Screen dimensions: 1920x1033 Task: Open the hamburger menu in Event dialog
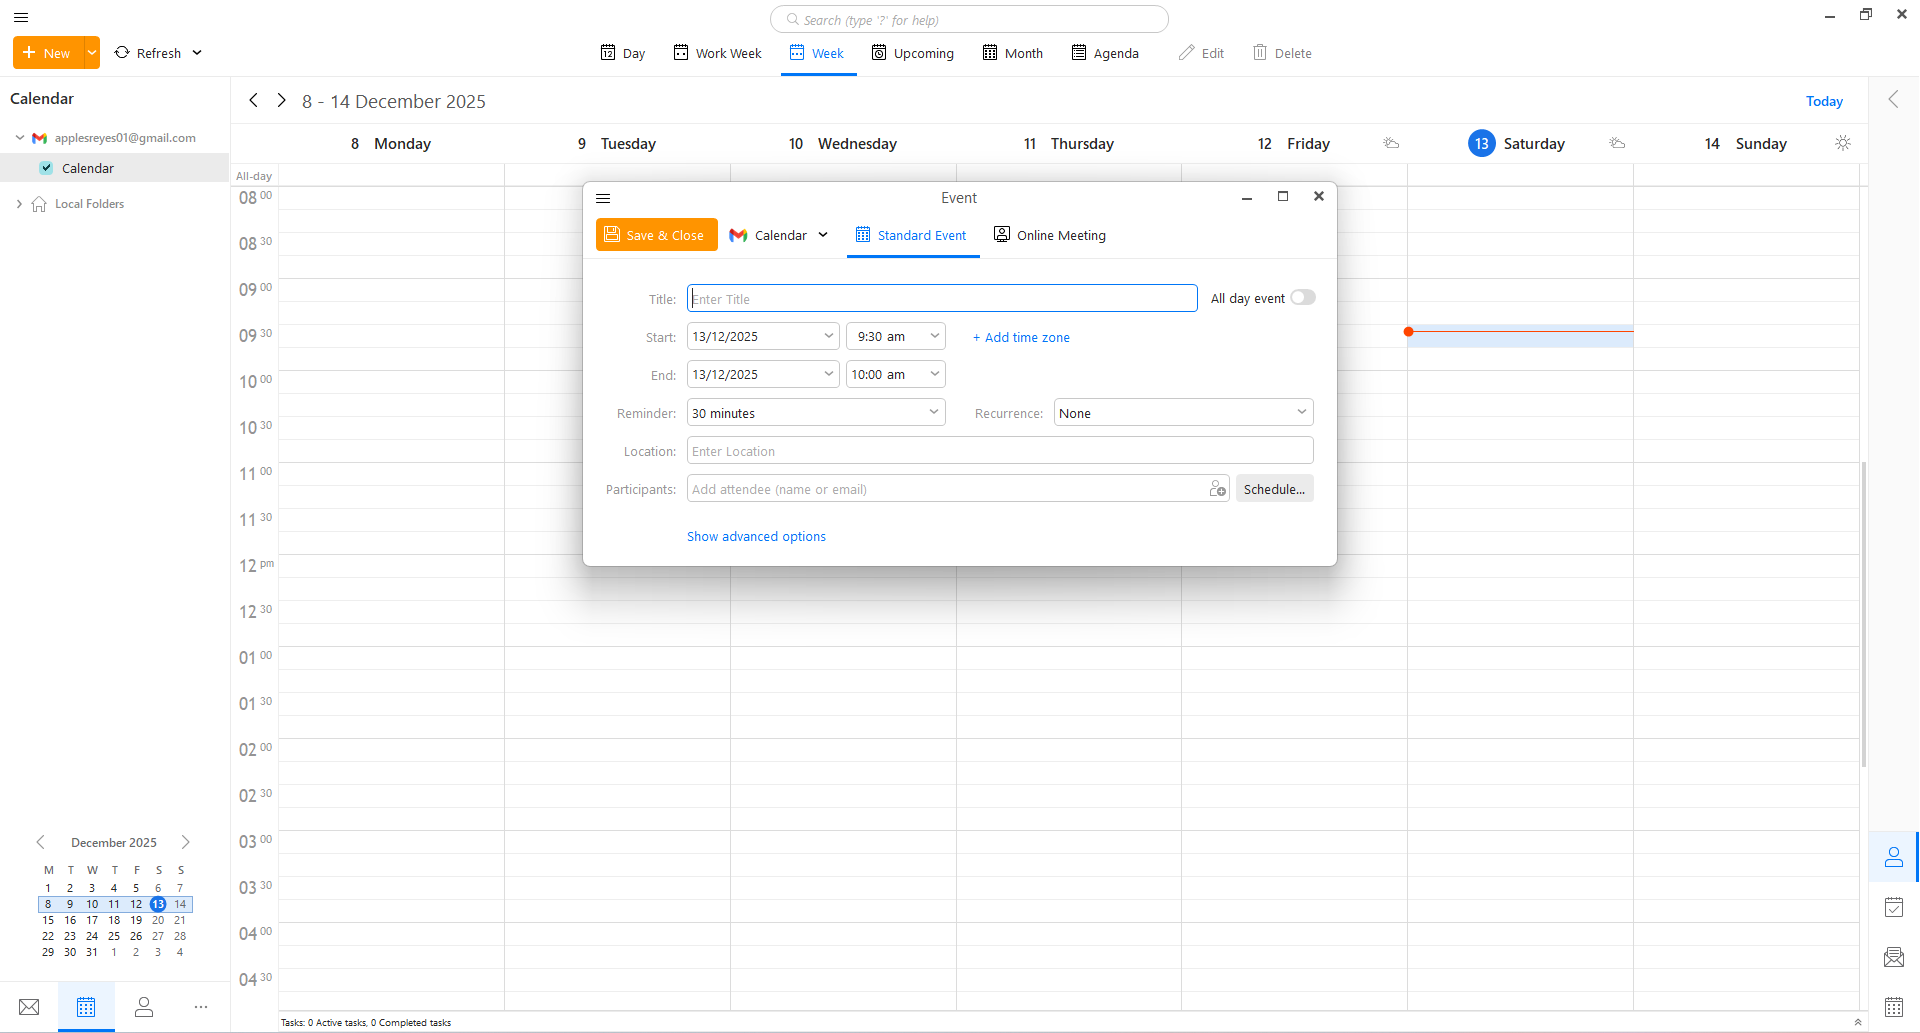click(x=603, y=198)
